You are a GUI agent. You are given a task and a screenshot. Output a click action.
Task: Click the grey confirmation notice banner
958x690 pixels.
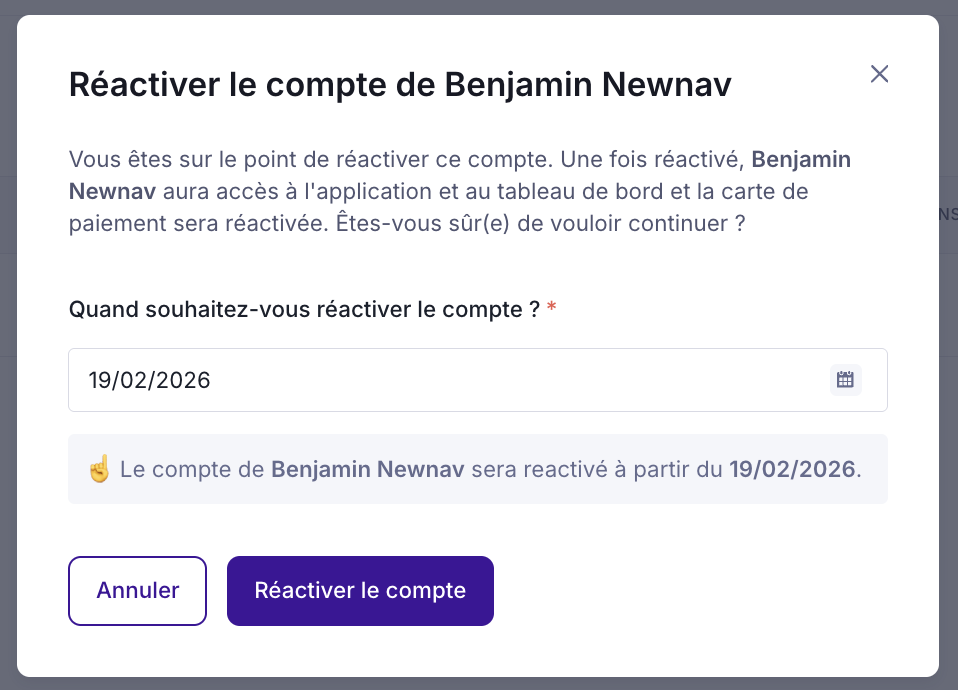(477, 468)
